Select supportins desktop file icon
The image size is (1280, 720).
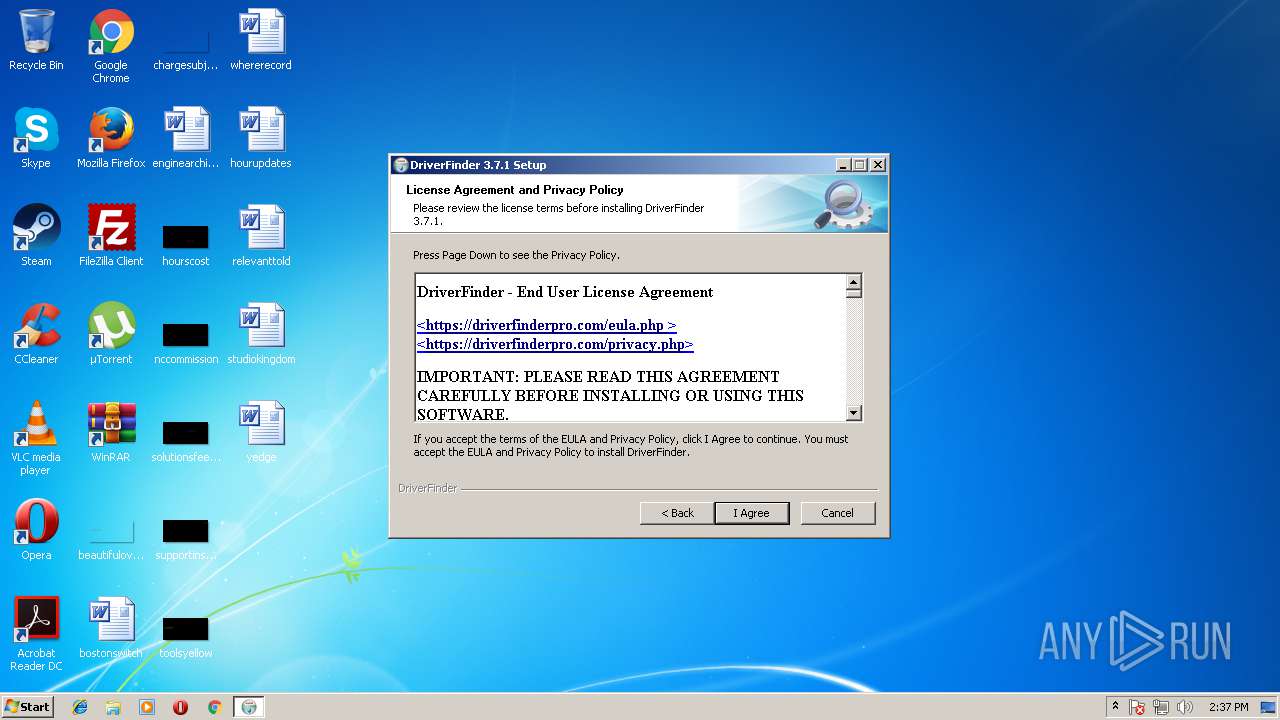(x=186, y=537)
